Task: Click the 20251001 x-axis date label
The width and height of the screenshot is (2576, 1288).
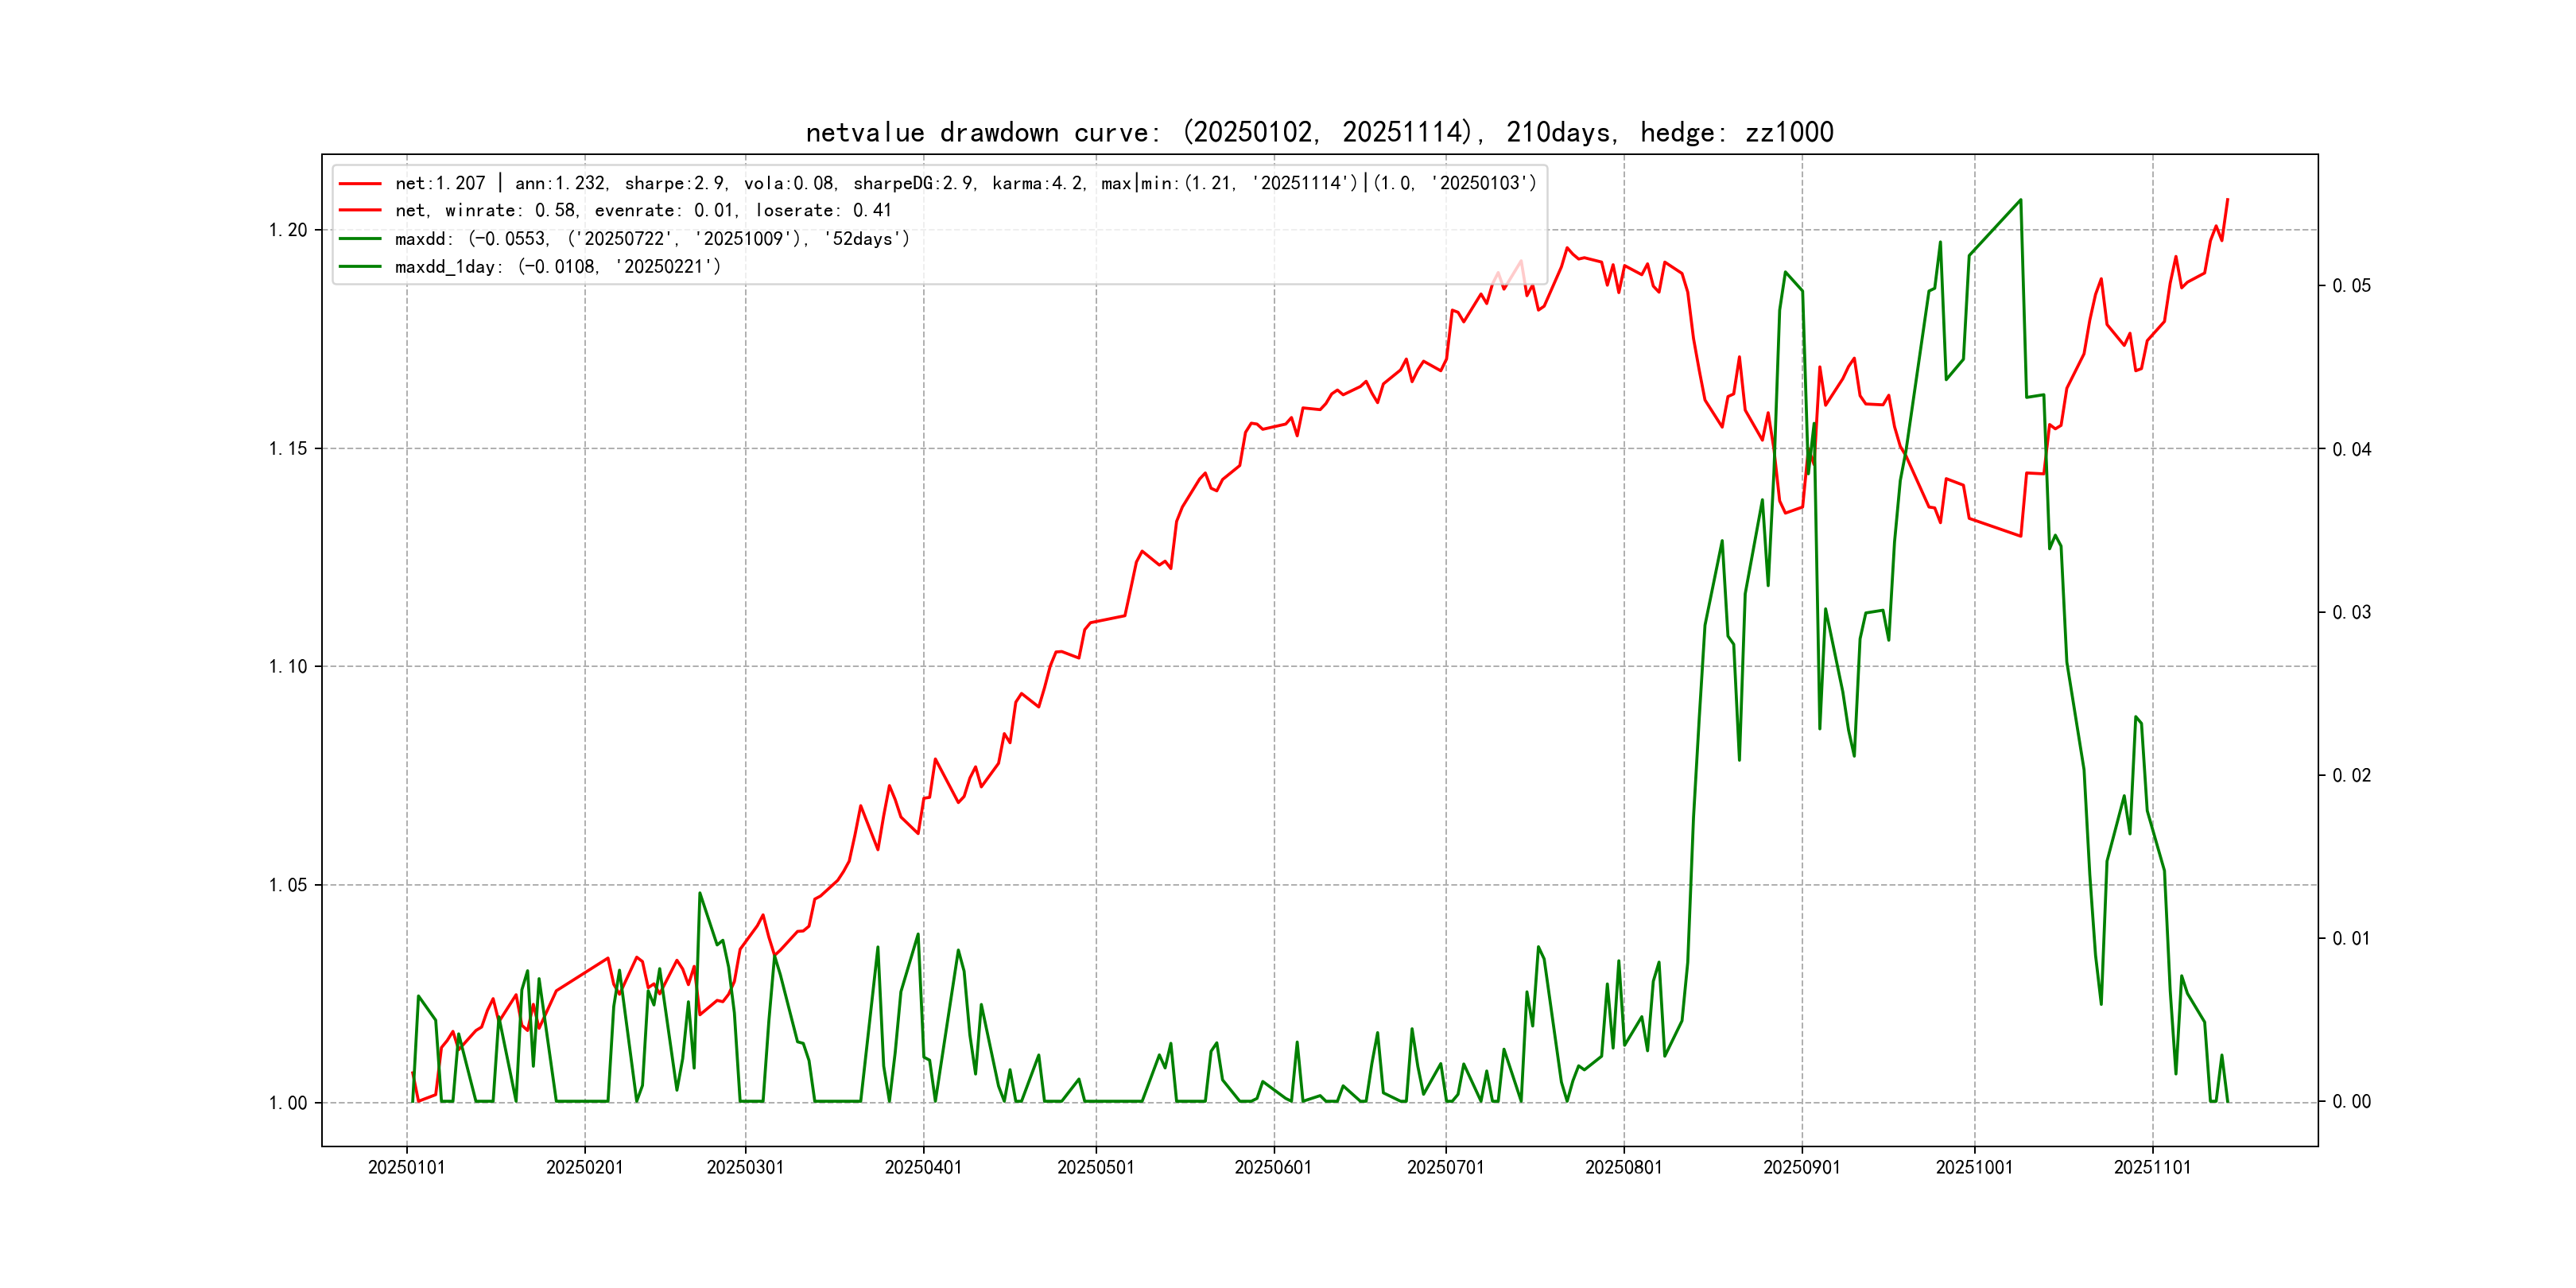Action: click(1974, 1168)
